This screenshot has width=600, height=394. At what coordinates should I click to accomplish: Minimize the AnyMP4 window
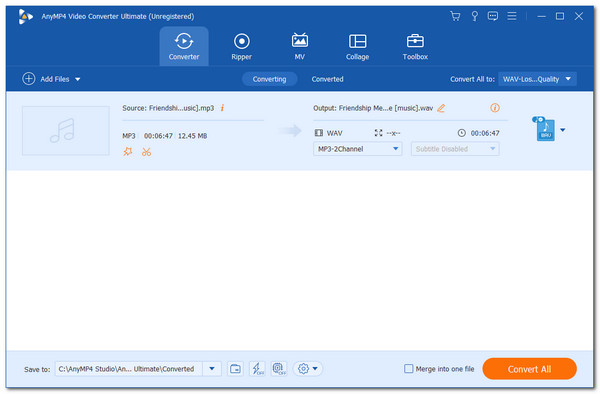541,16
